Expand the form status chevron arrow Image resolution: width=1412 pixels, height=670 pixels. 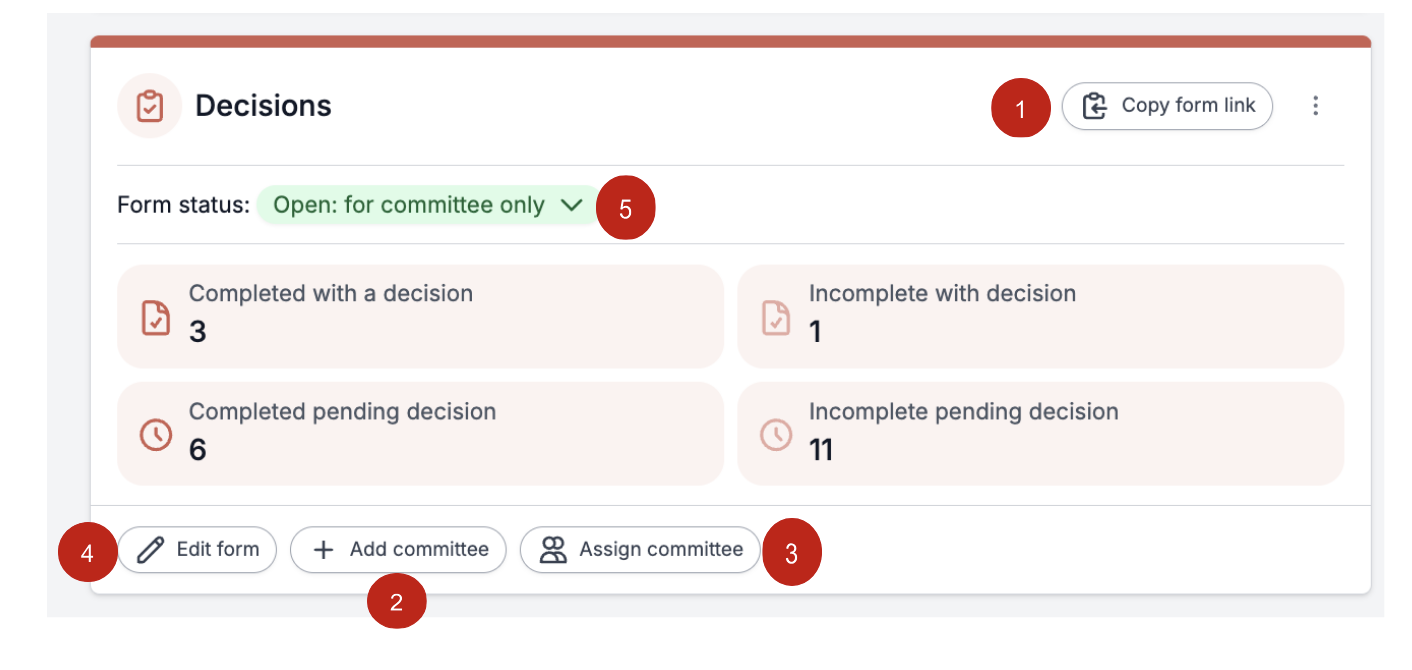click(x=571, y=205)
